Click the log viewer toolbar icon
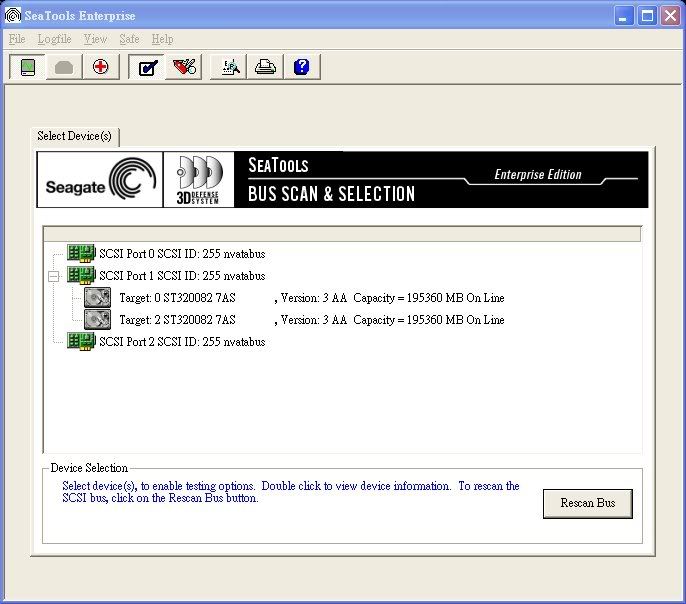686x604 pixels. (229, 67)
